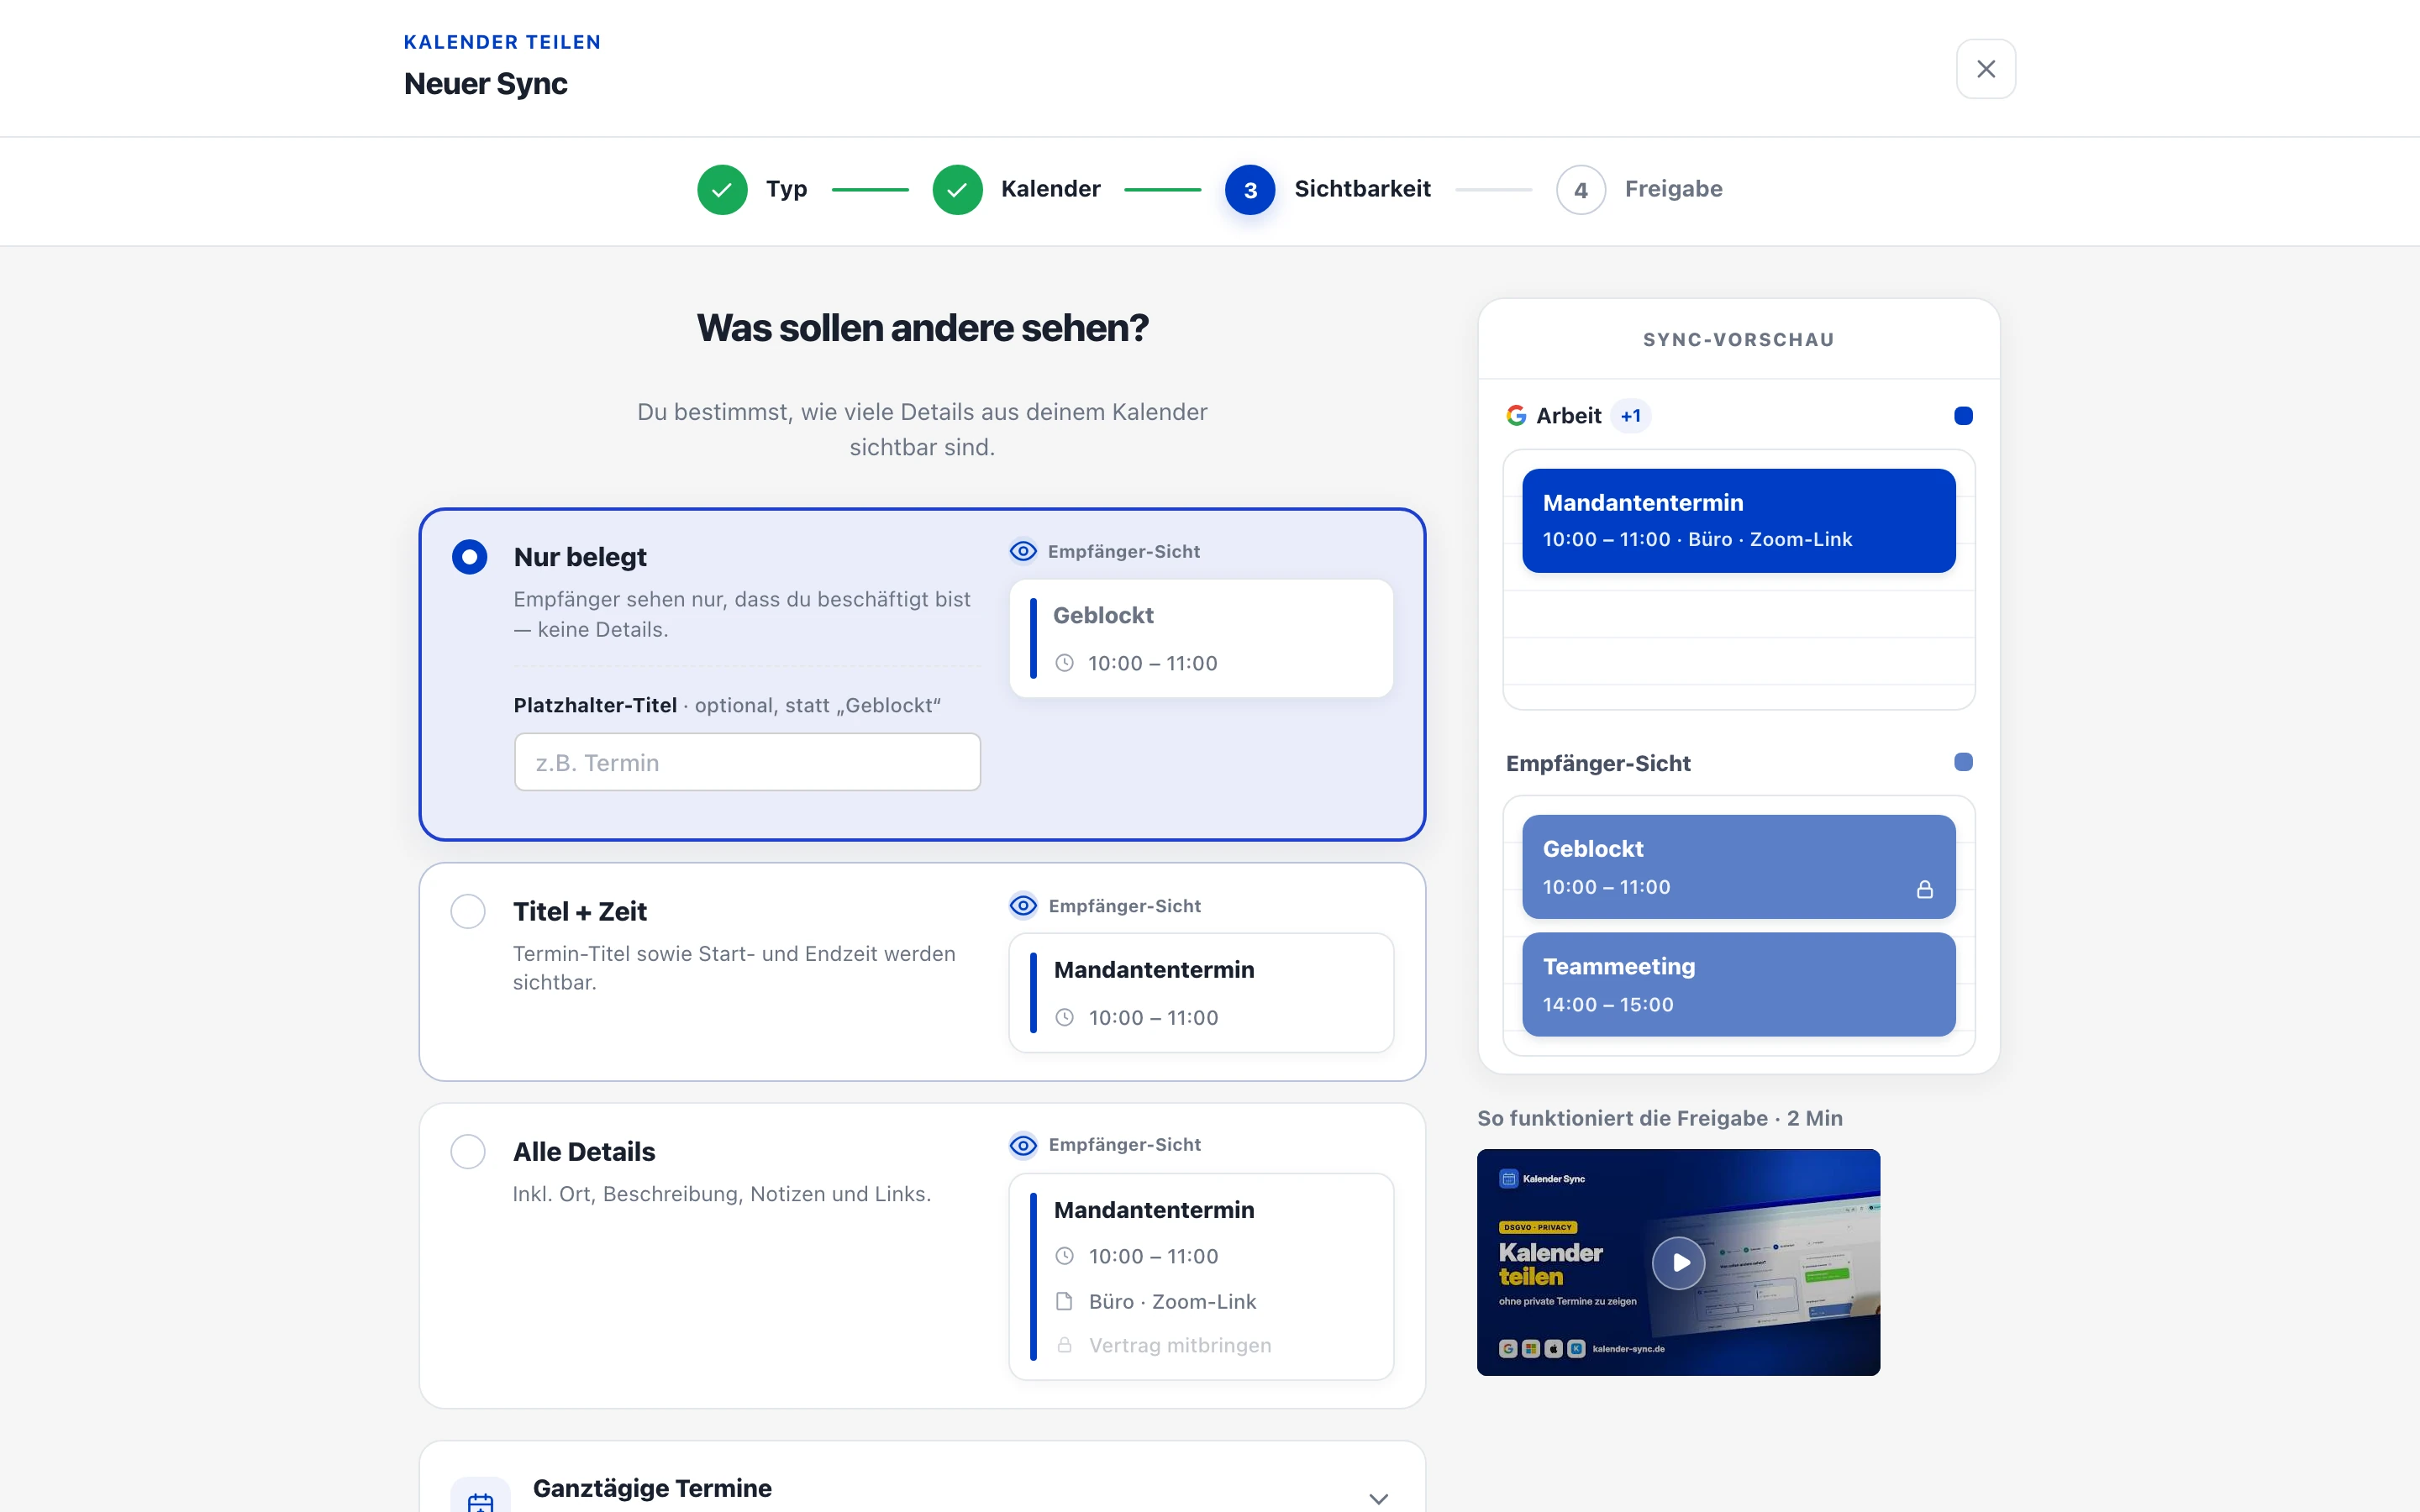Select the Nur belegt radio option
2420x1512 pixels.
click(x=469, y=557)
